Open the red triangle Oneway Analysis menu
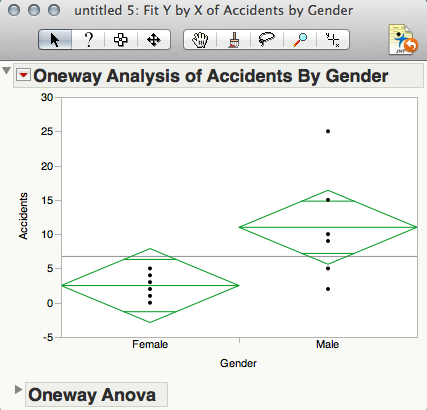Viewport: 427px width, 410px height. click(x=23, y=75)
